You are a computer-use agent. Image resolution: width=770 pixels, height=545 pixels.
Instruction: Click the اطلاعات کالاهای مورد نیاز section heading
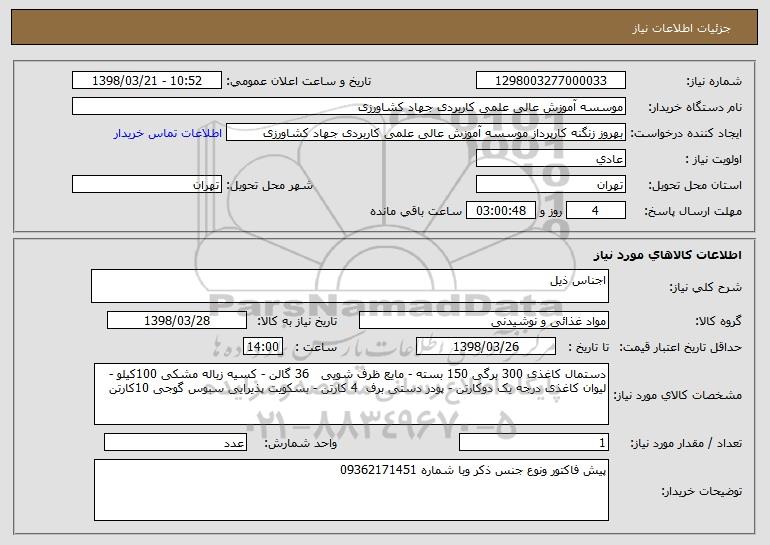pyautogui.click(x=667, y=255)
